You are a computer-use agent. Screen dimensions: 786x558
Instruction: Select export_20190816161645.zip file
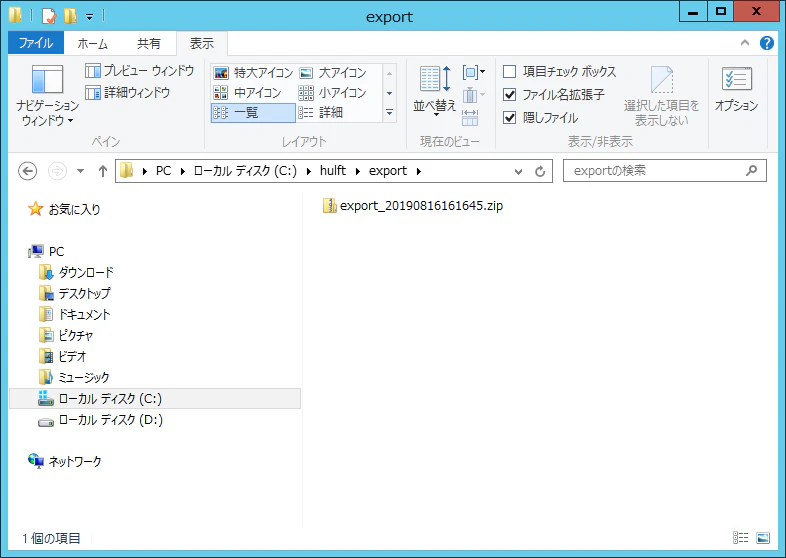point(413,206)
